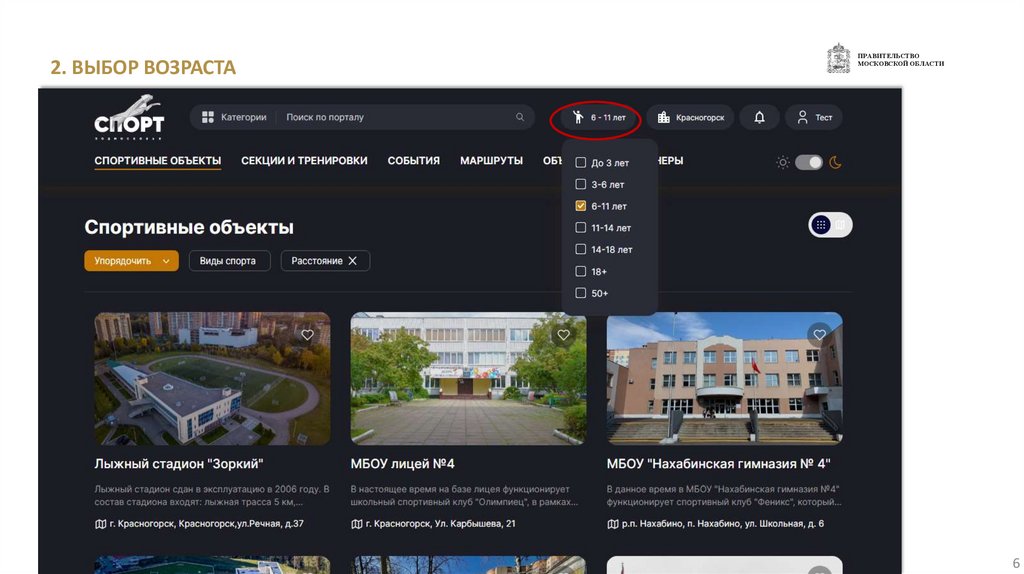Click the Виды спорта filter button
This screenshot has height=574, width=1024.
228,261
